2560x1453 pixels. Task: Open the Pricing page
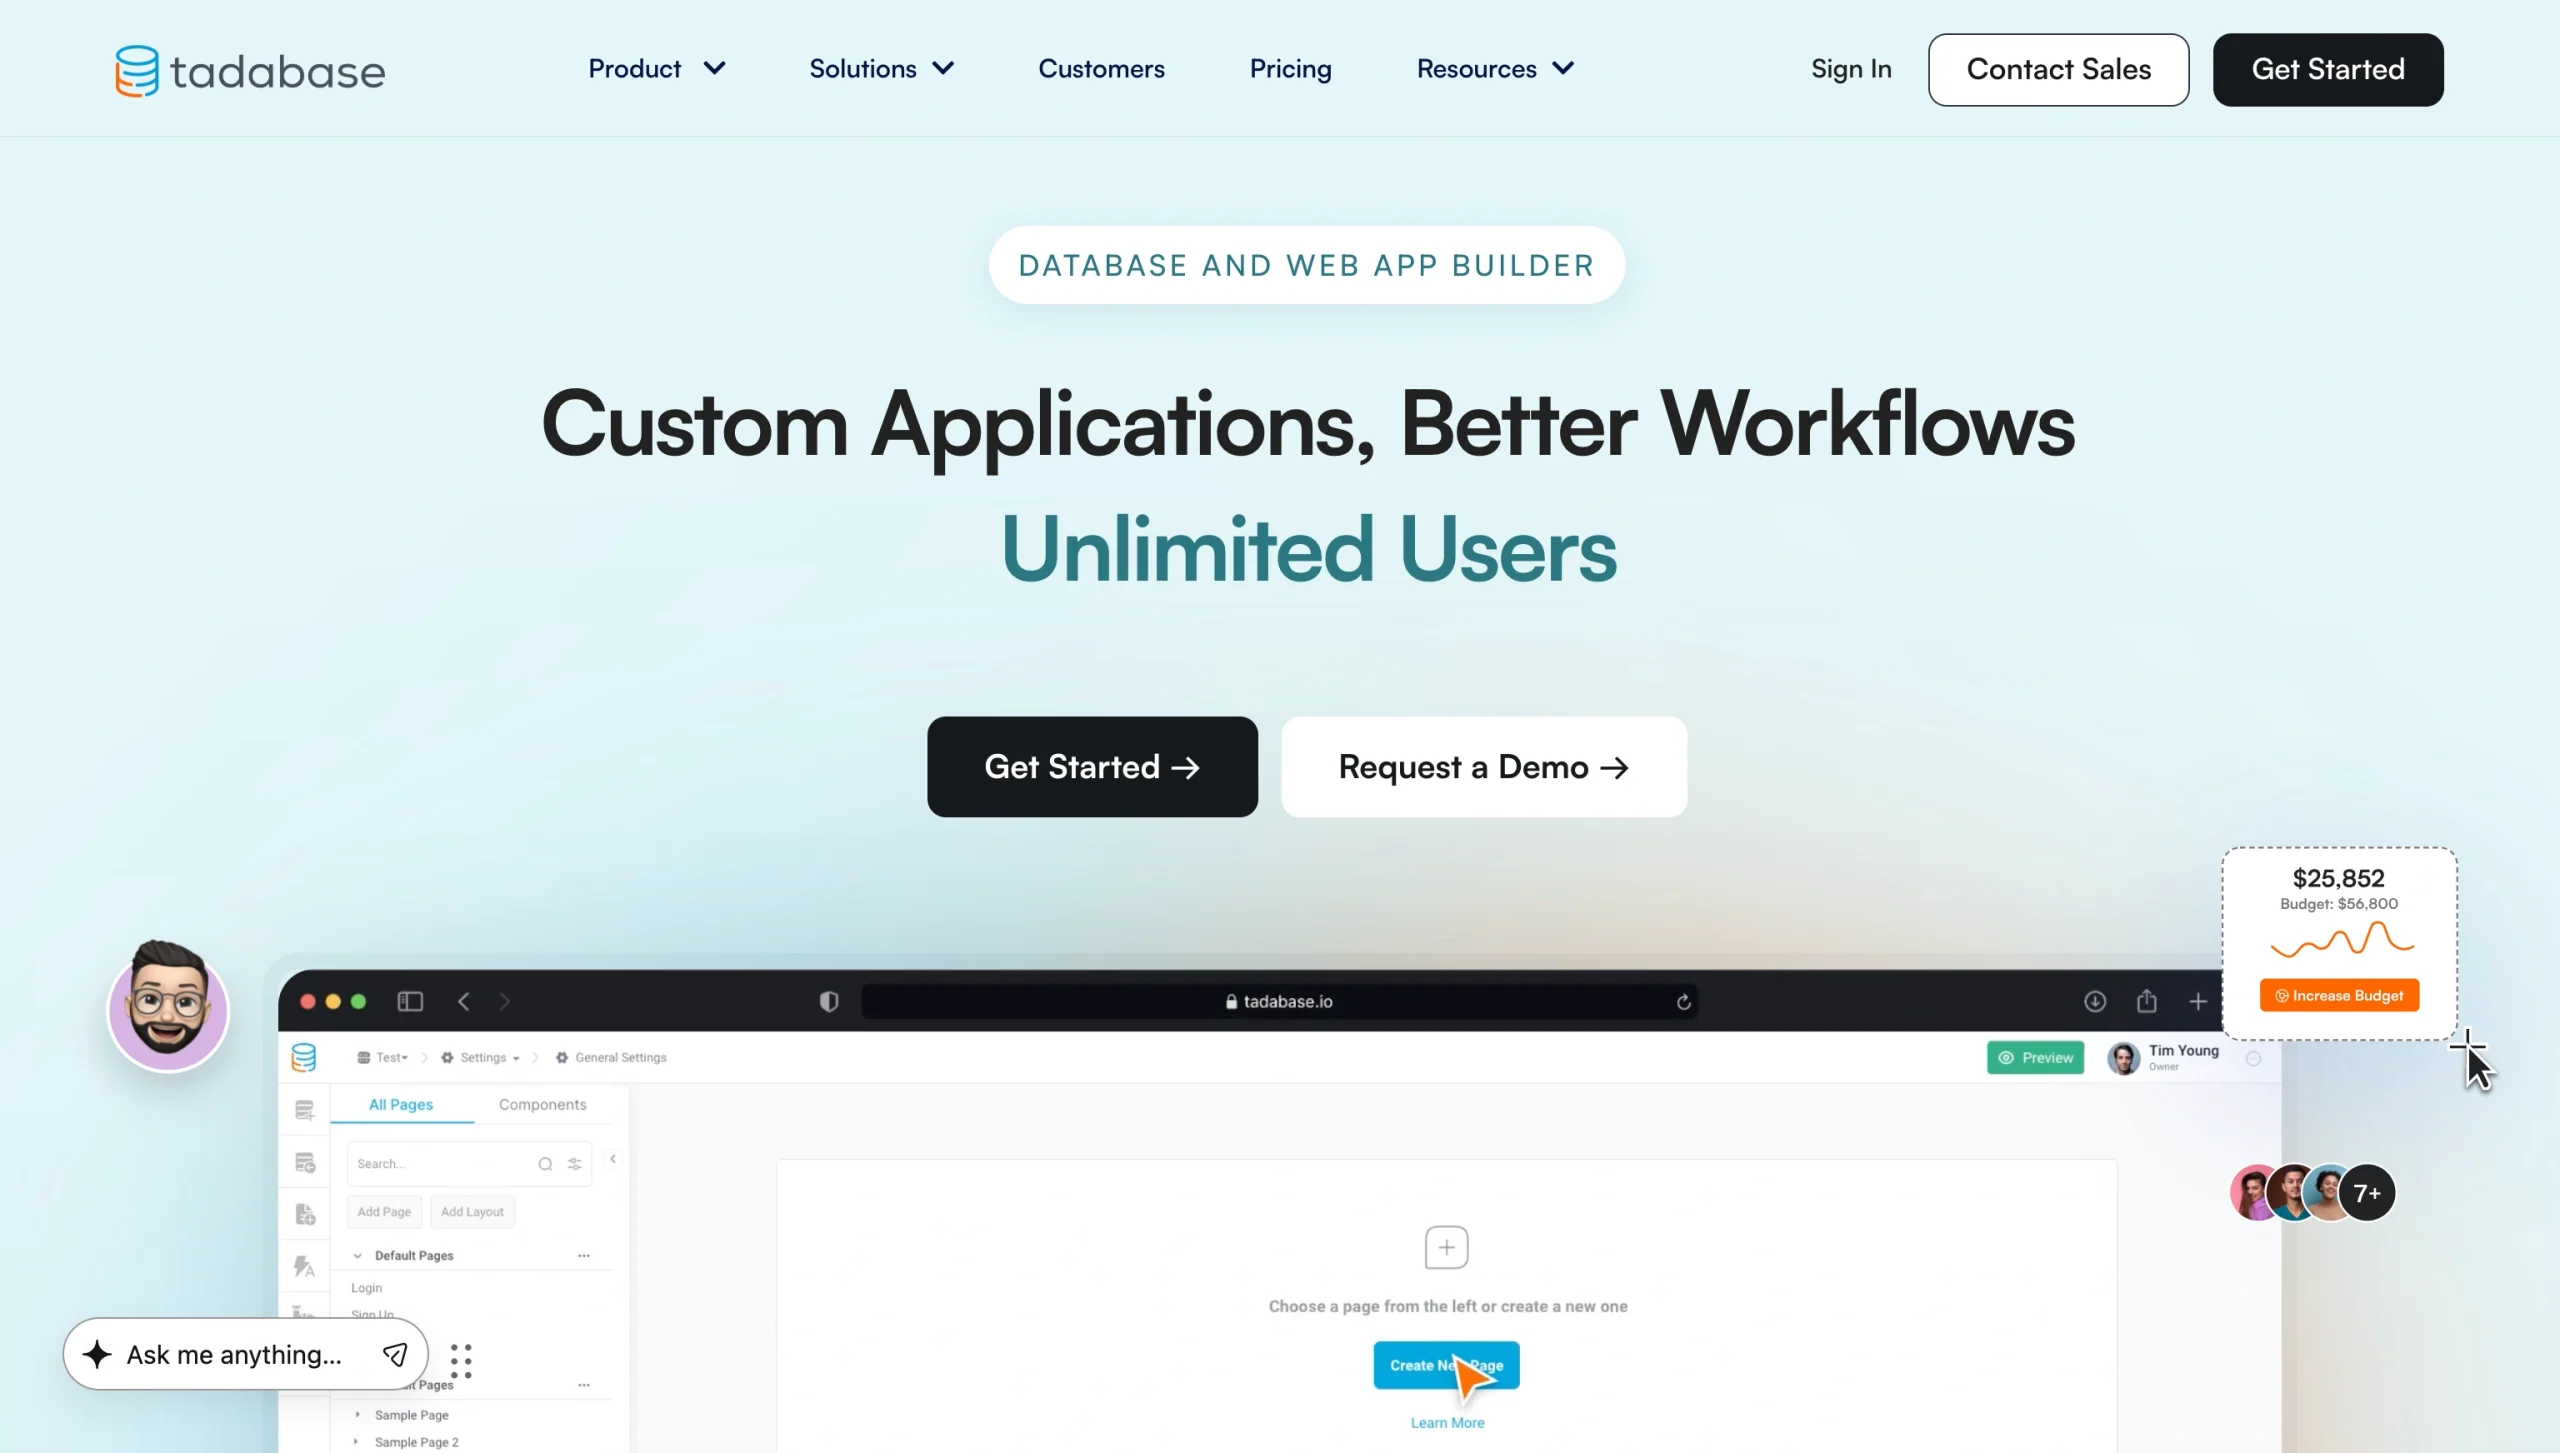[1290, 69]
